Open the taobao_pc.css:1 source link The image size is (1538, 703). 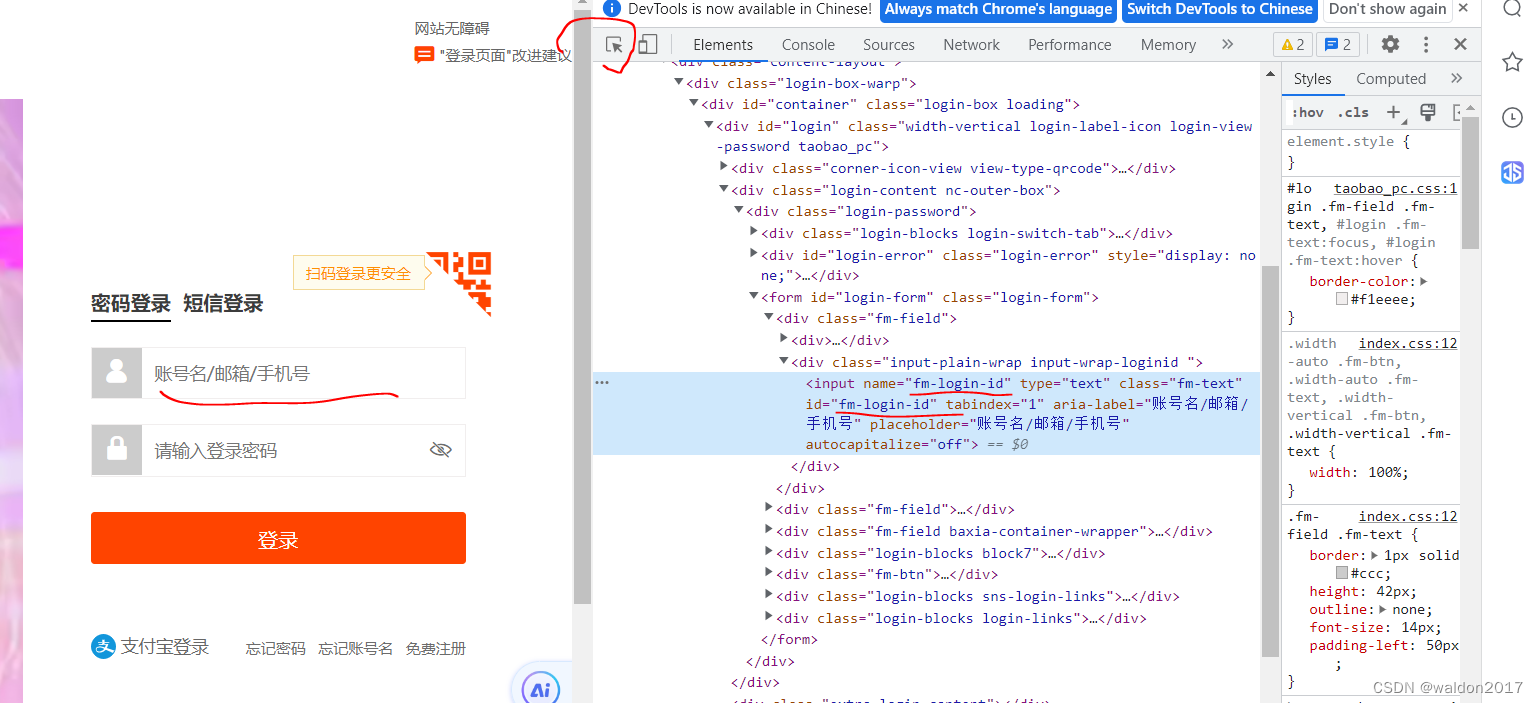pos(1395,188)
